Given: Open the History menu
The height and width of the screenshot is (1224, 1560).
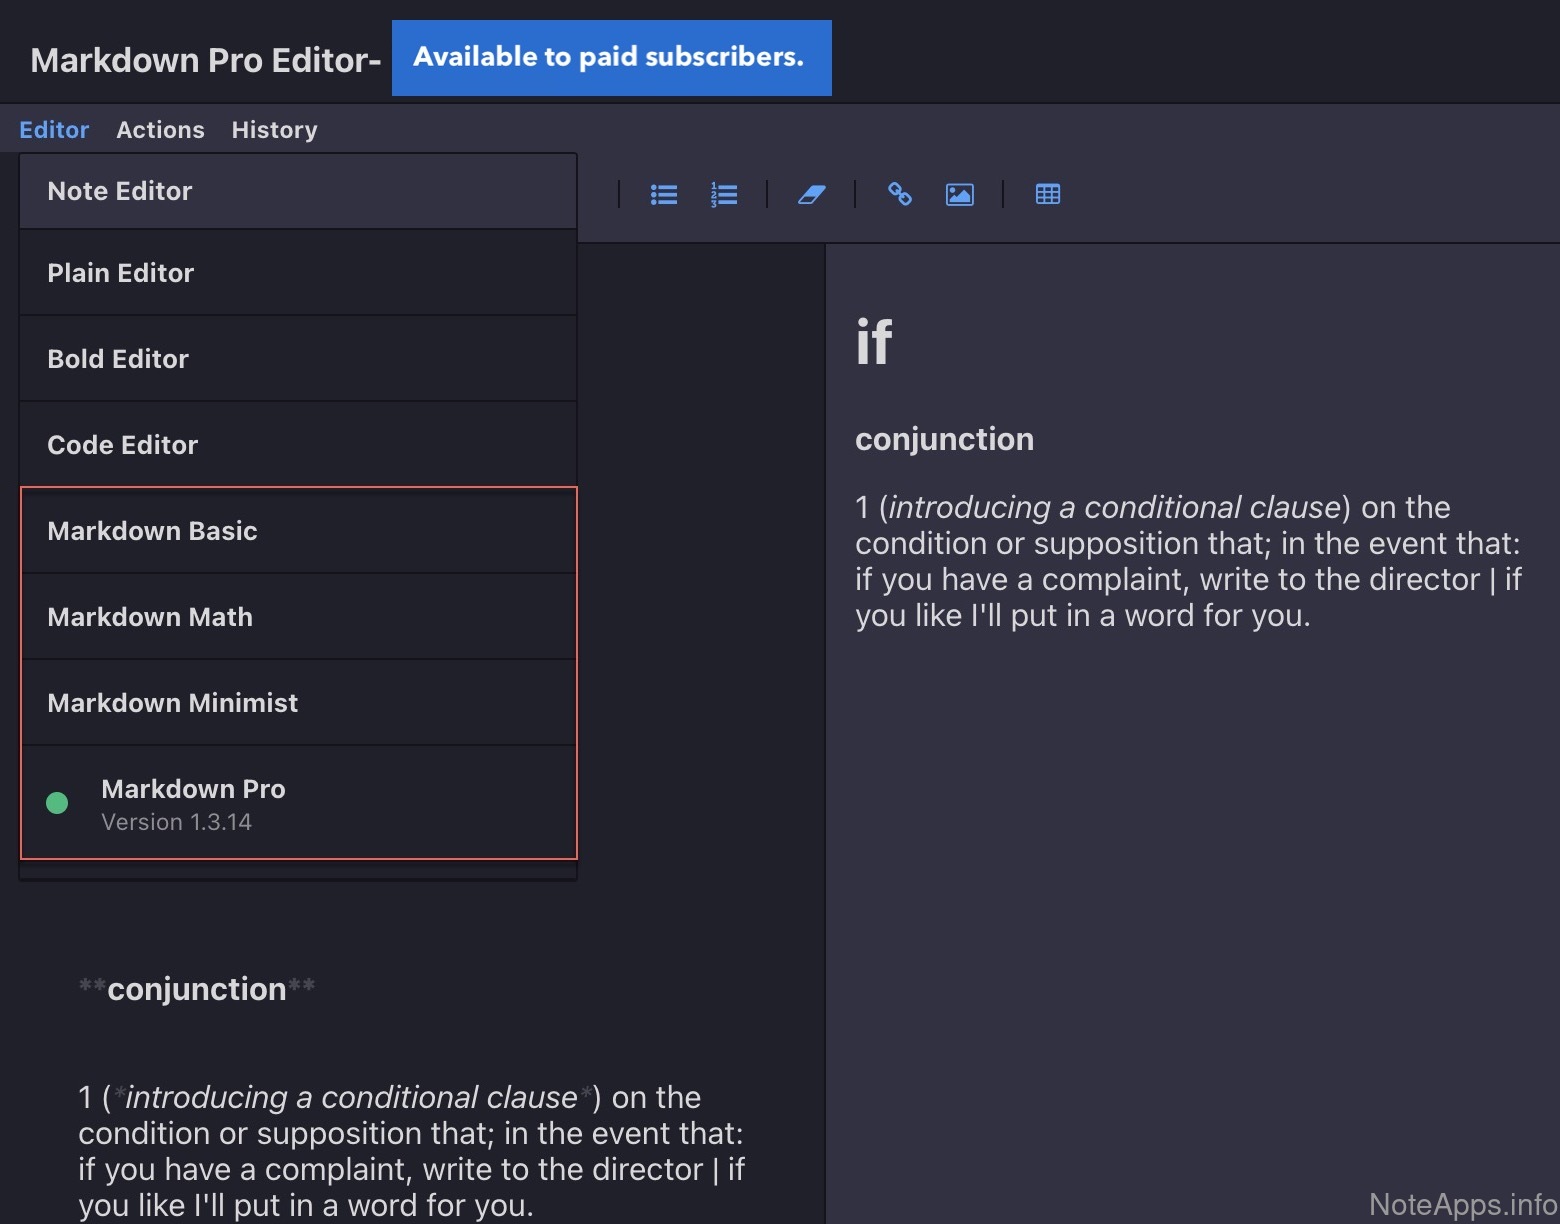Looking at the screenshot, I should (x=274, y=130).
